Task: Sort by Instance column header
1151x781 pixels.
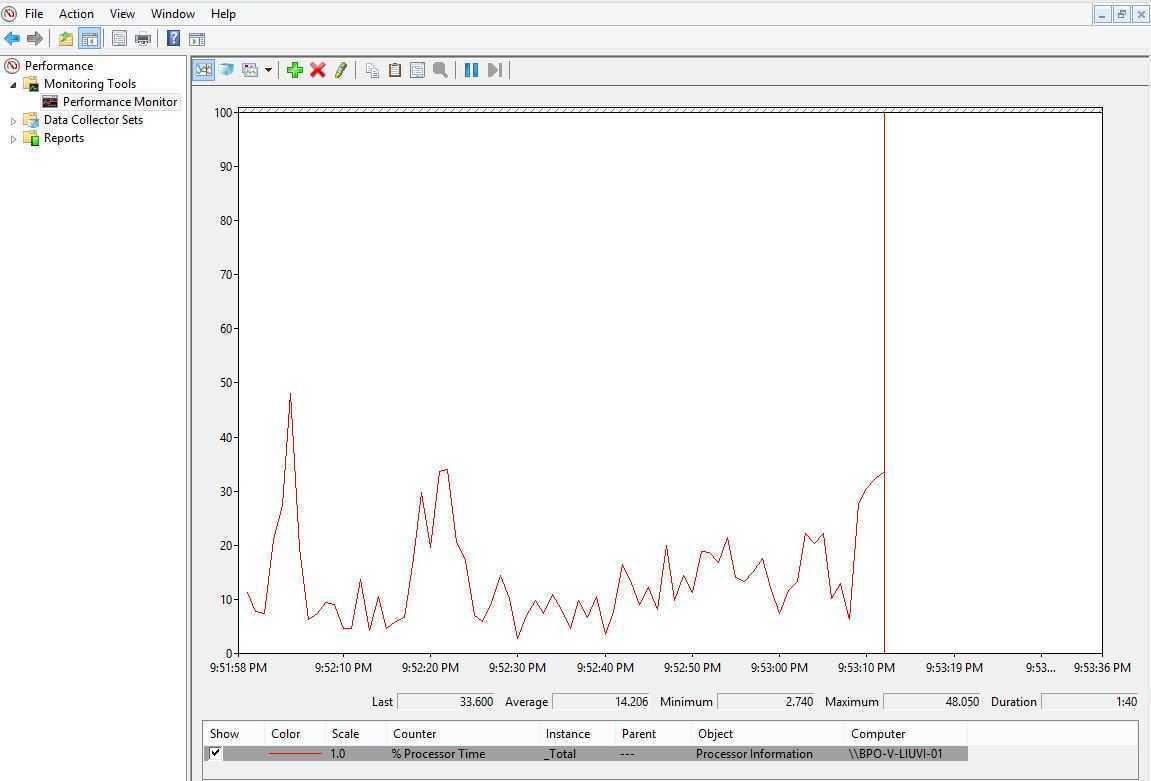Action: [578, 733]
